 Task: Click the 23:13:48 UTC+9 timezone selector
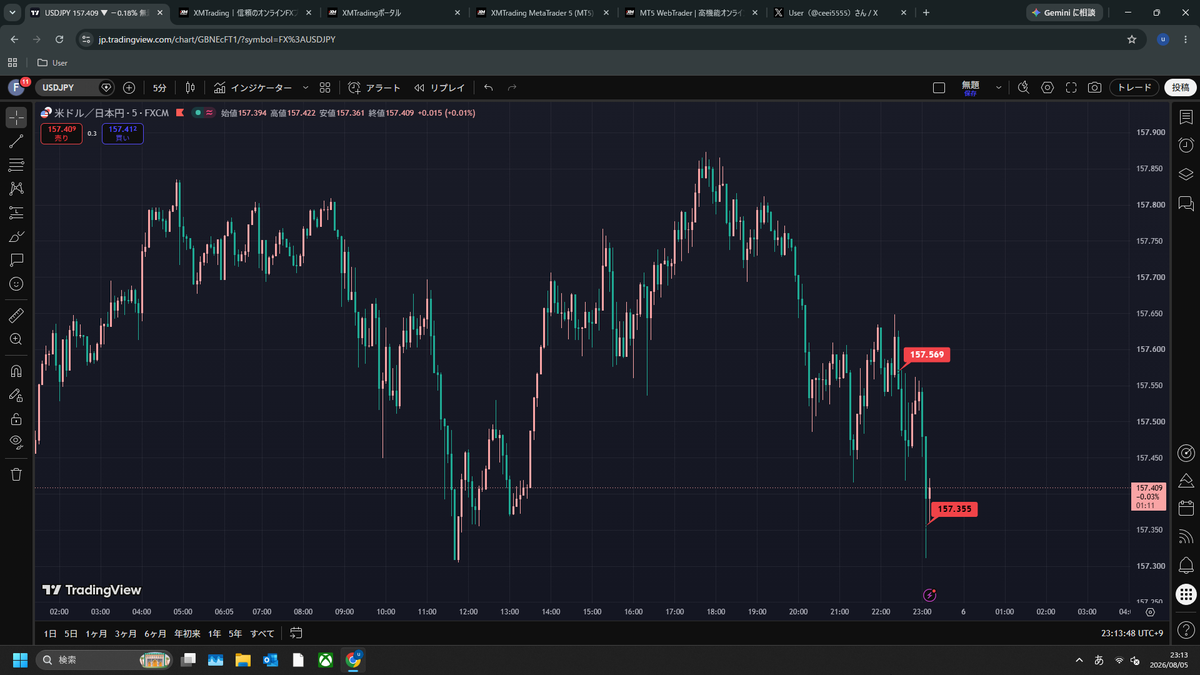[x=1132, y=633]
